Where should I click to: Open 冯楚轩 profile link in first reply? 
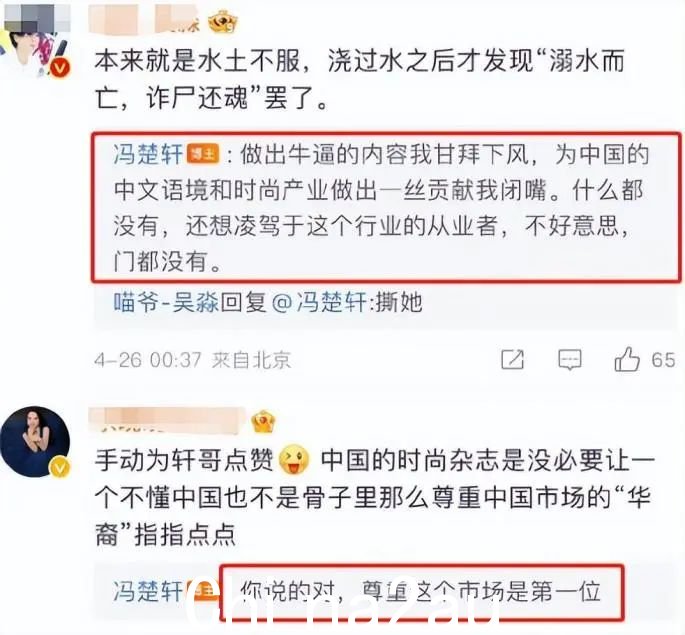pos(148,154)
